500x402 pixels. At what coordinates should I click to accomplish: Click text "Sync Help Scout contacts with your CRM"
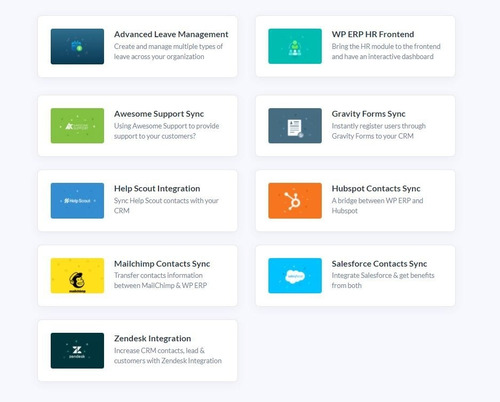(x=166, y=206)
